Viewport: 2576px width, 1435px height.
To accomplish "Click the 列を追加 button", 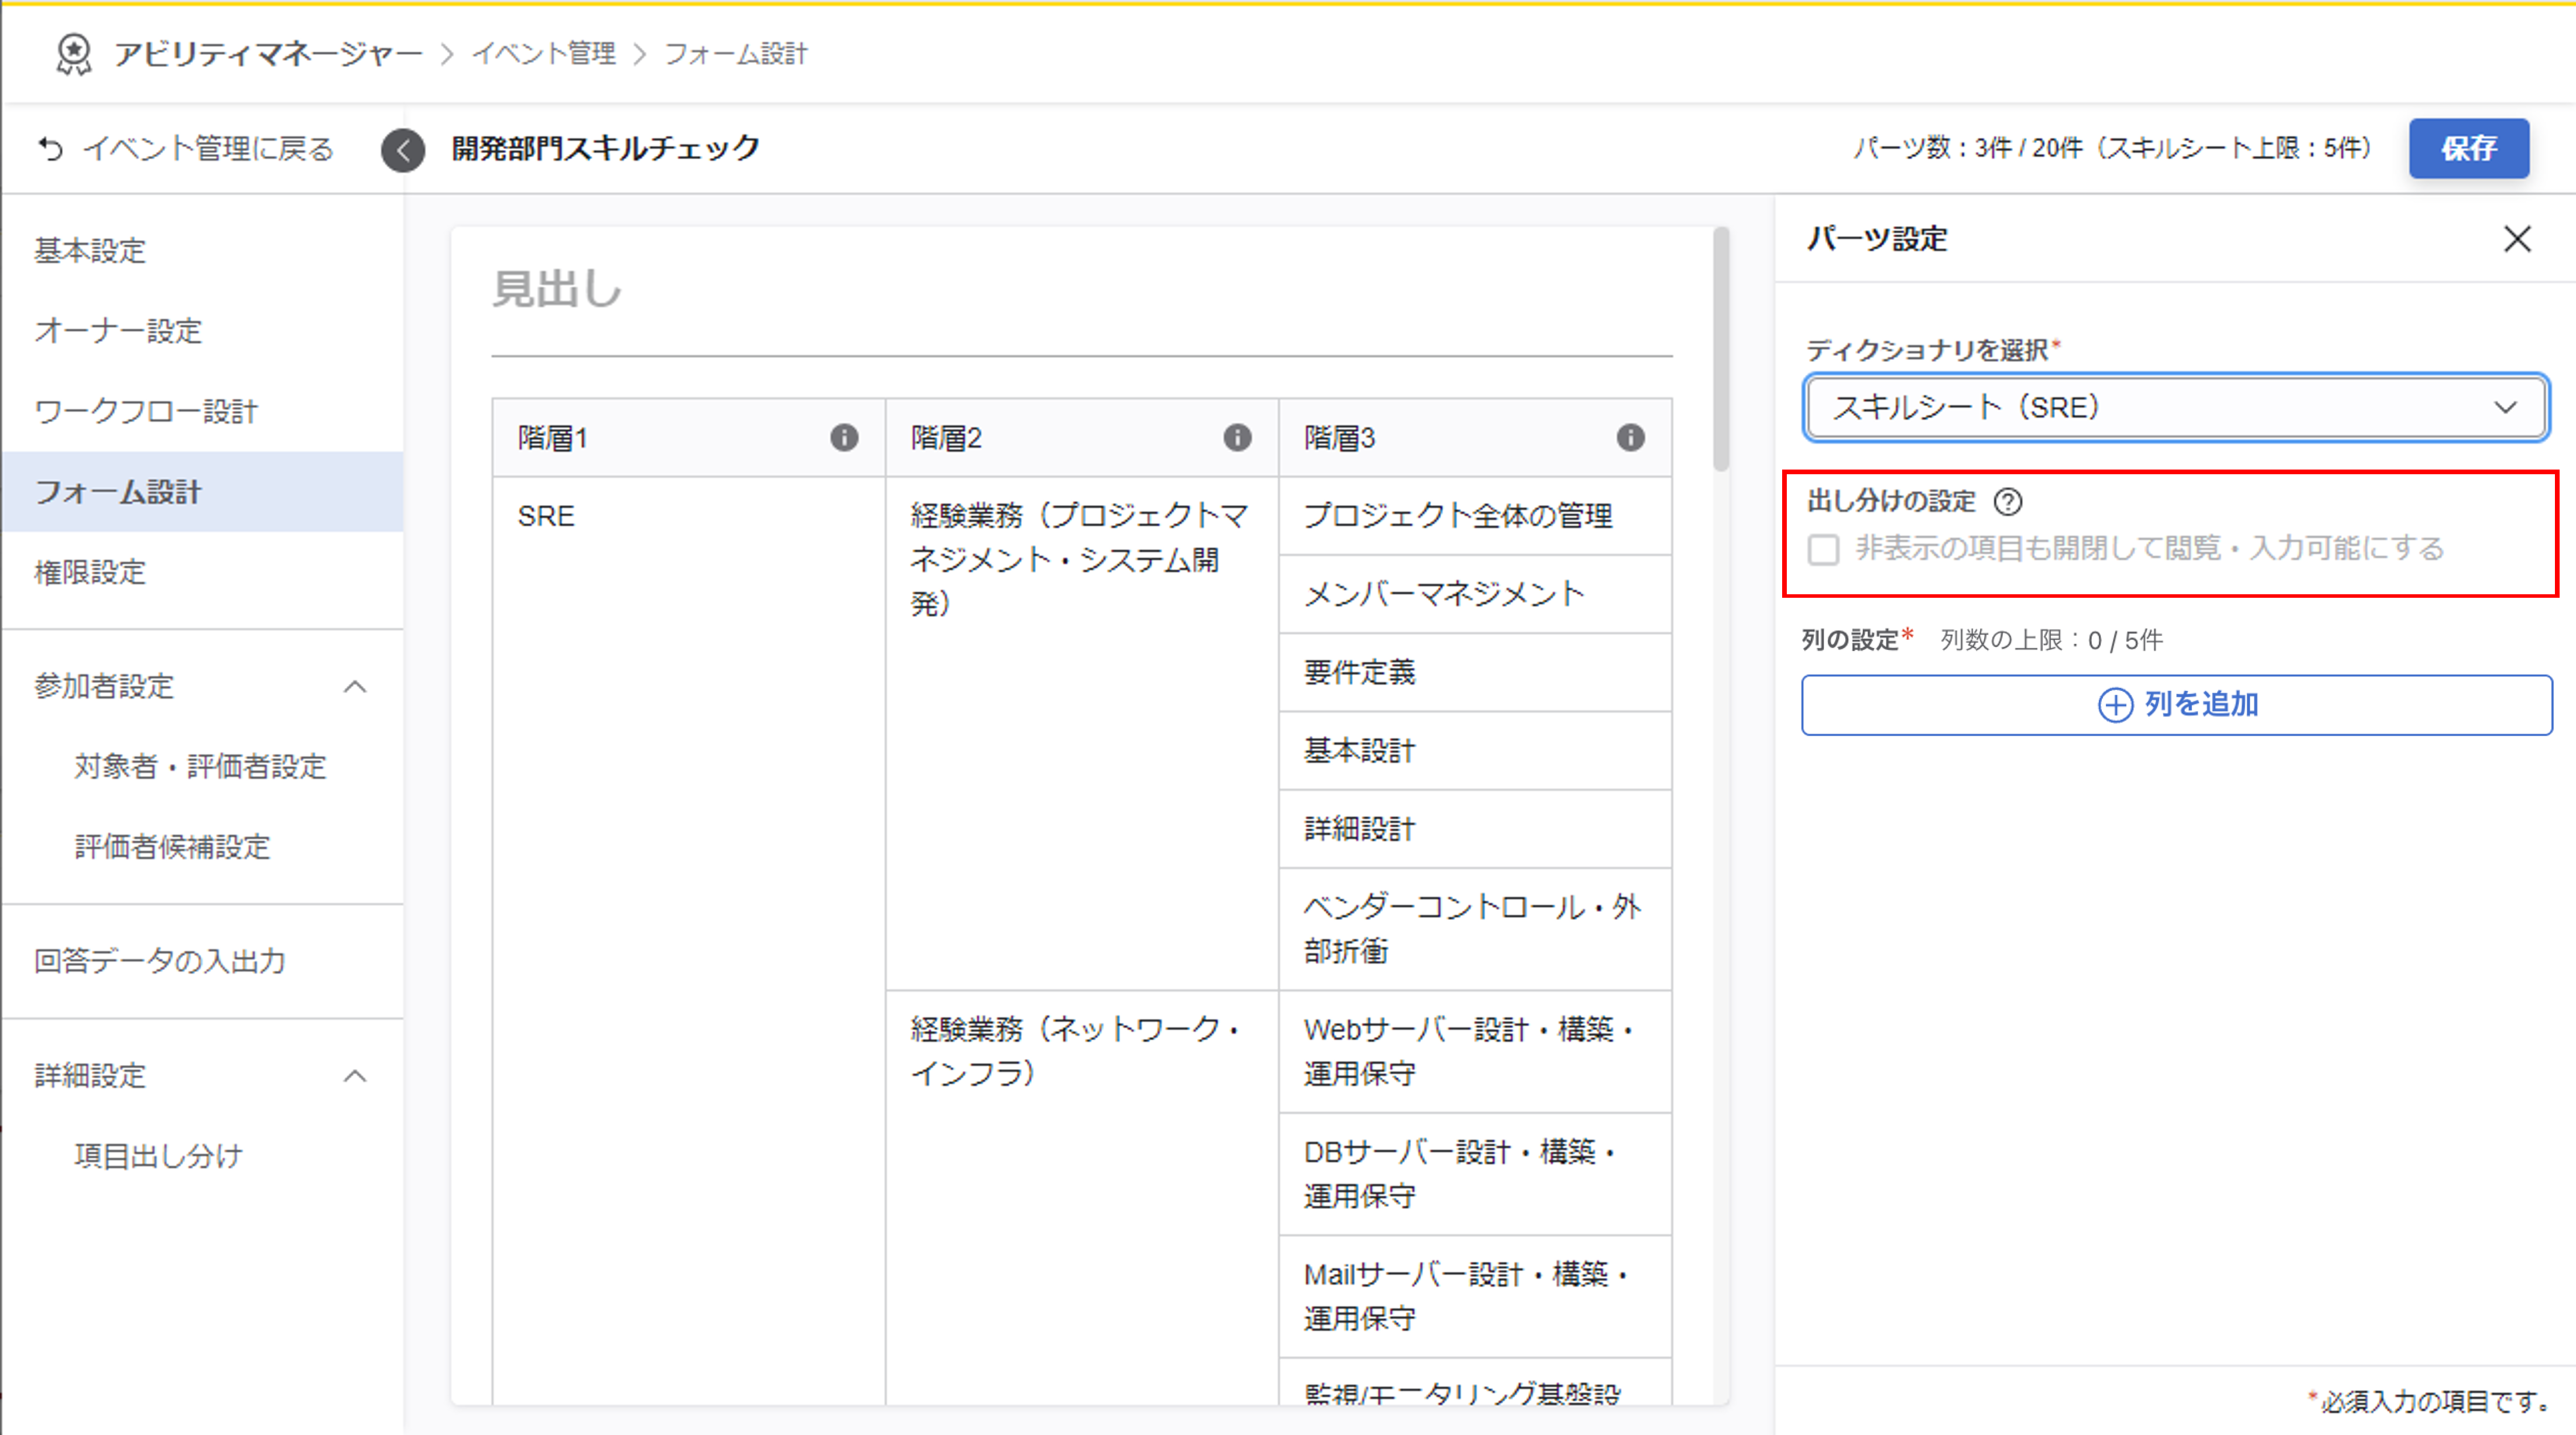I will click(2176, 705).
